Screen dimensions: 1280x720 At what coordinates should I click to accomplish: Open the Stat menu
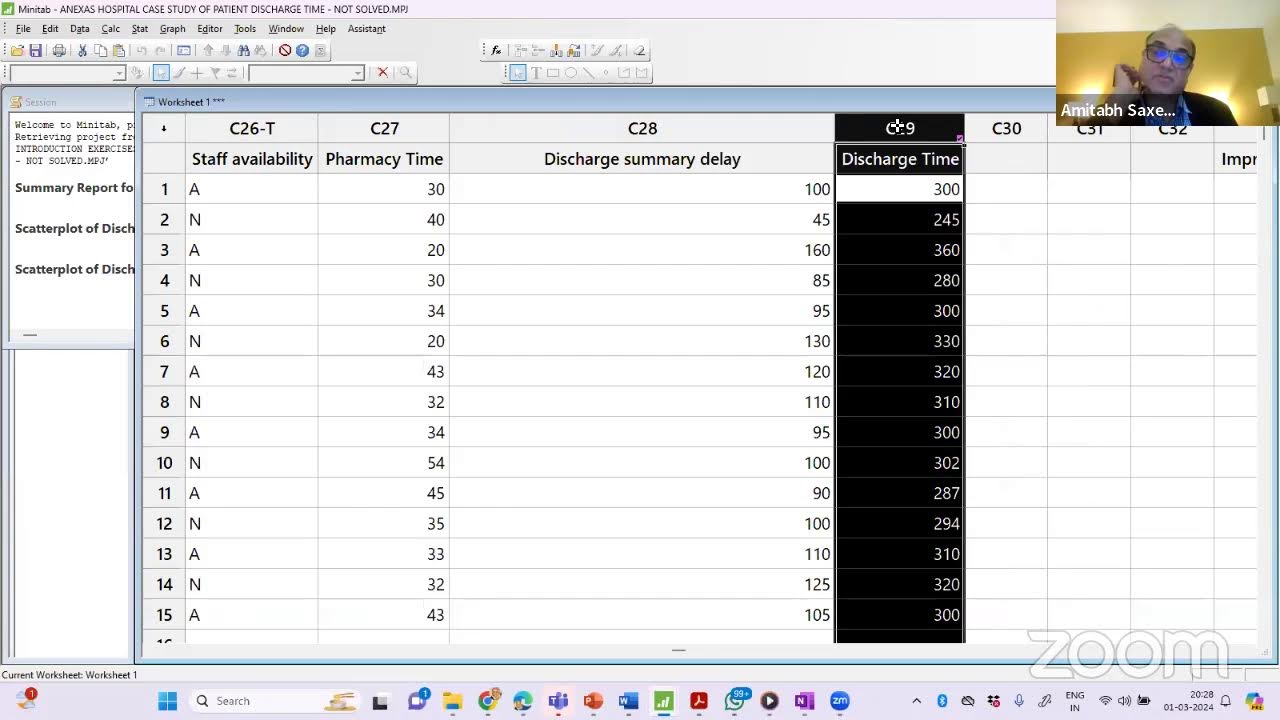coord(140,29)
